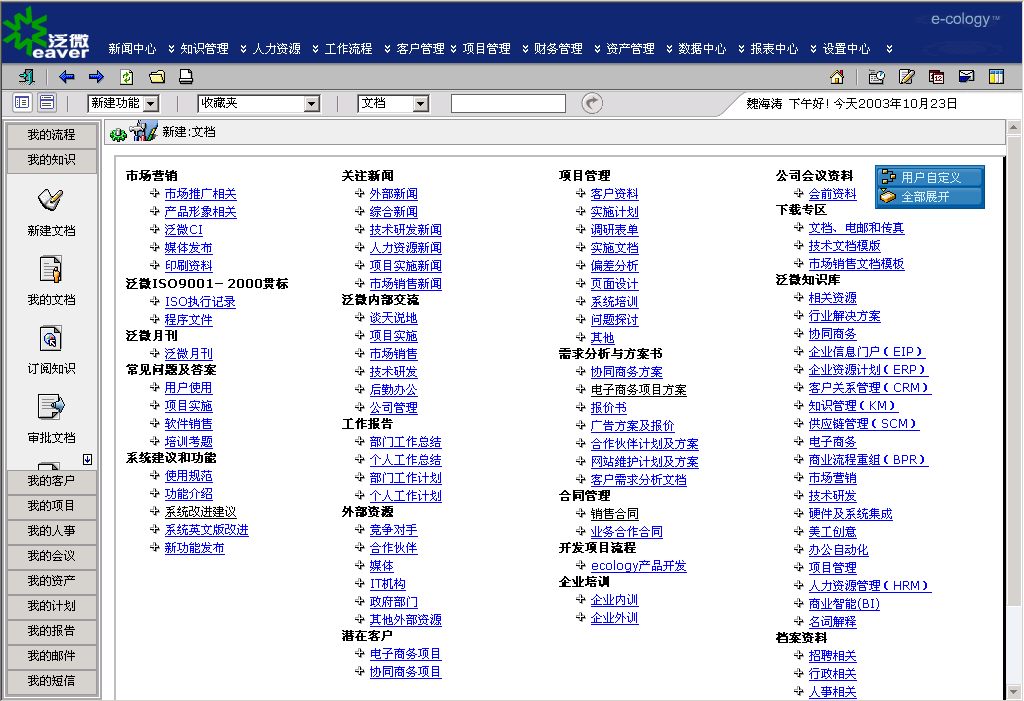Open the 商业智能(BI) link
1024x701 pixels.
point(844,604)
